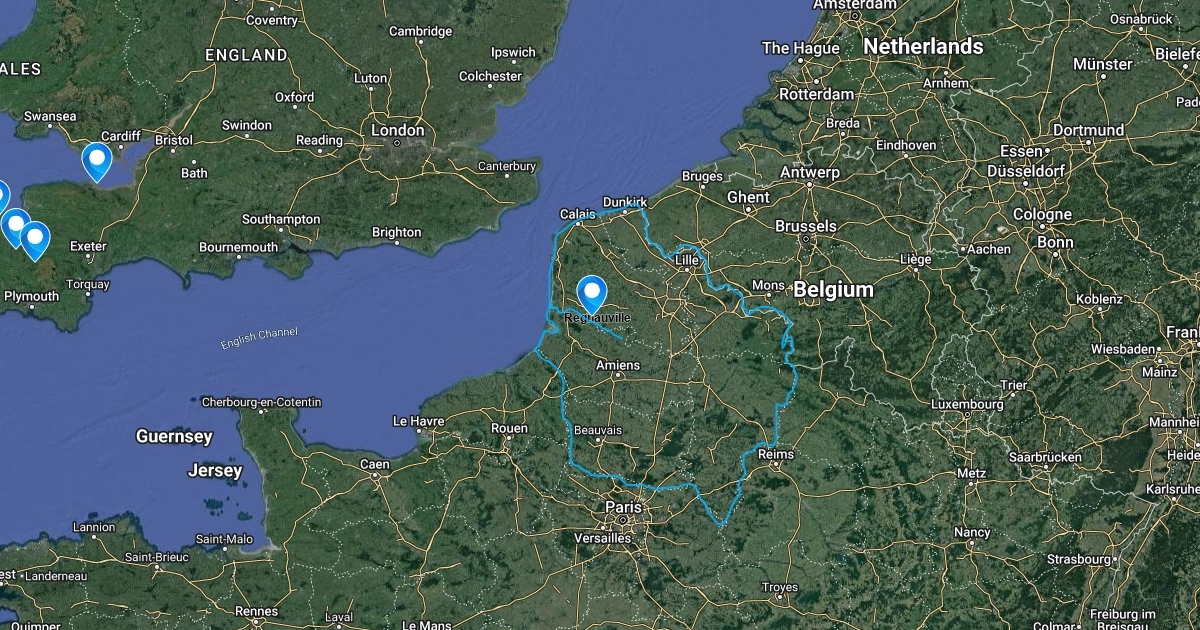The width and height of the screenshot is (1200, 630).
Task: Select the Paris city label
Action: [622, 508]
